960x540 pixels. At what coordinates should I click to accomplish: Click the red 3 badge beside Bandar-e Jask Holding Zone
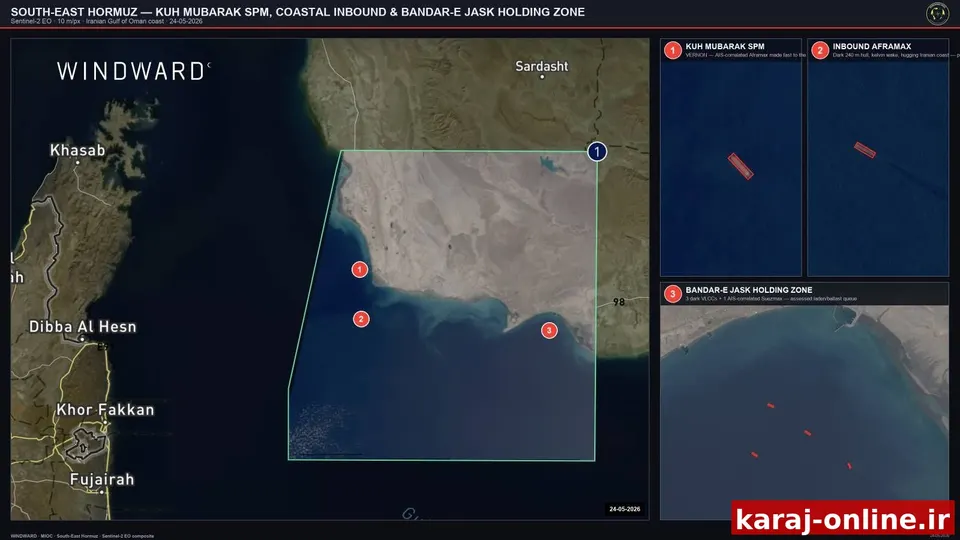point(672,294)
